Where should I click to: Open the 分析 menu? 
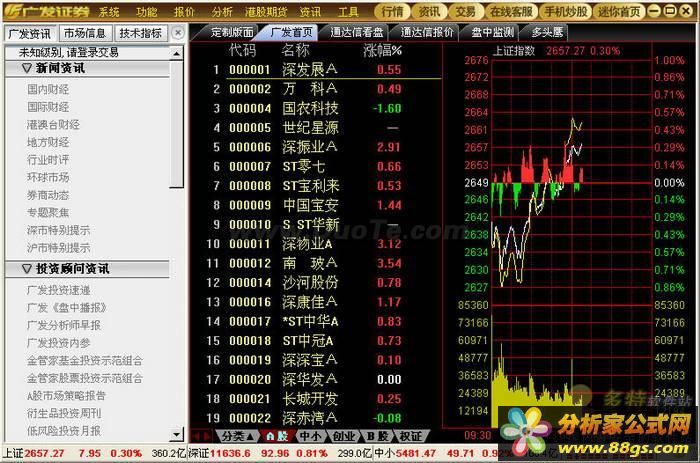pos(222,12)
